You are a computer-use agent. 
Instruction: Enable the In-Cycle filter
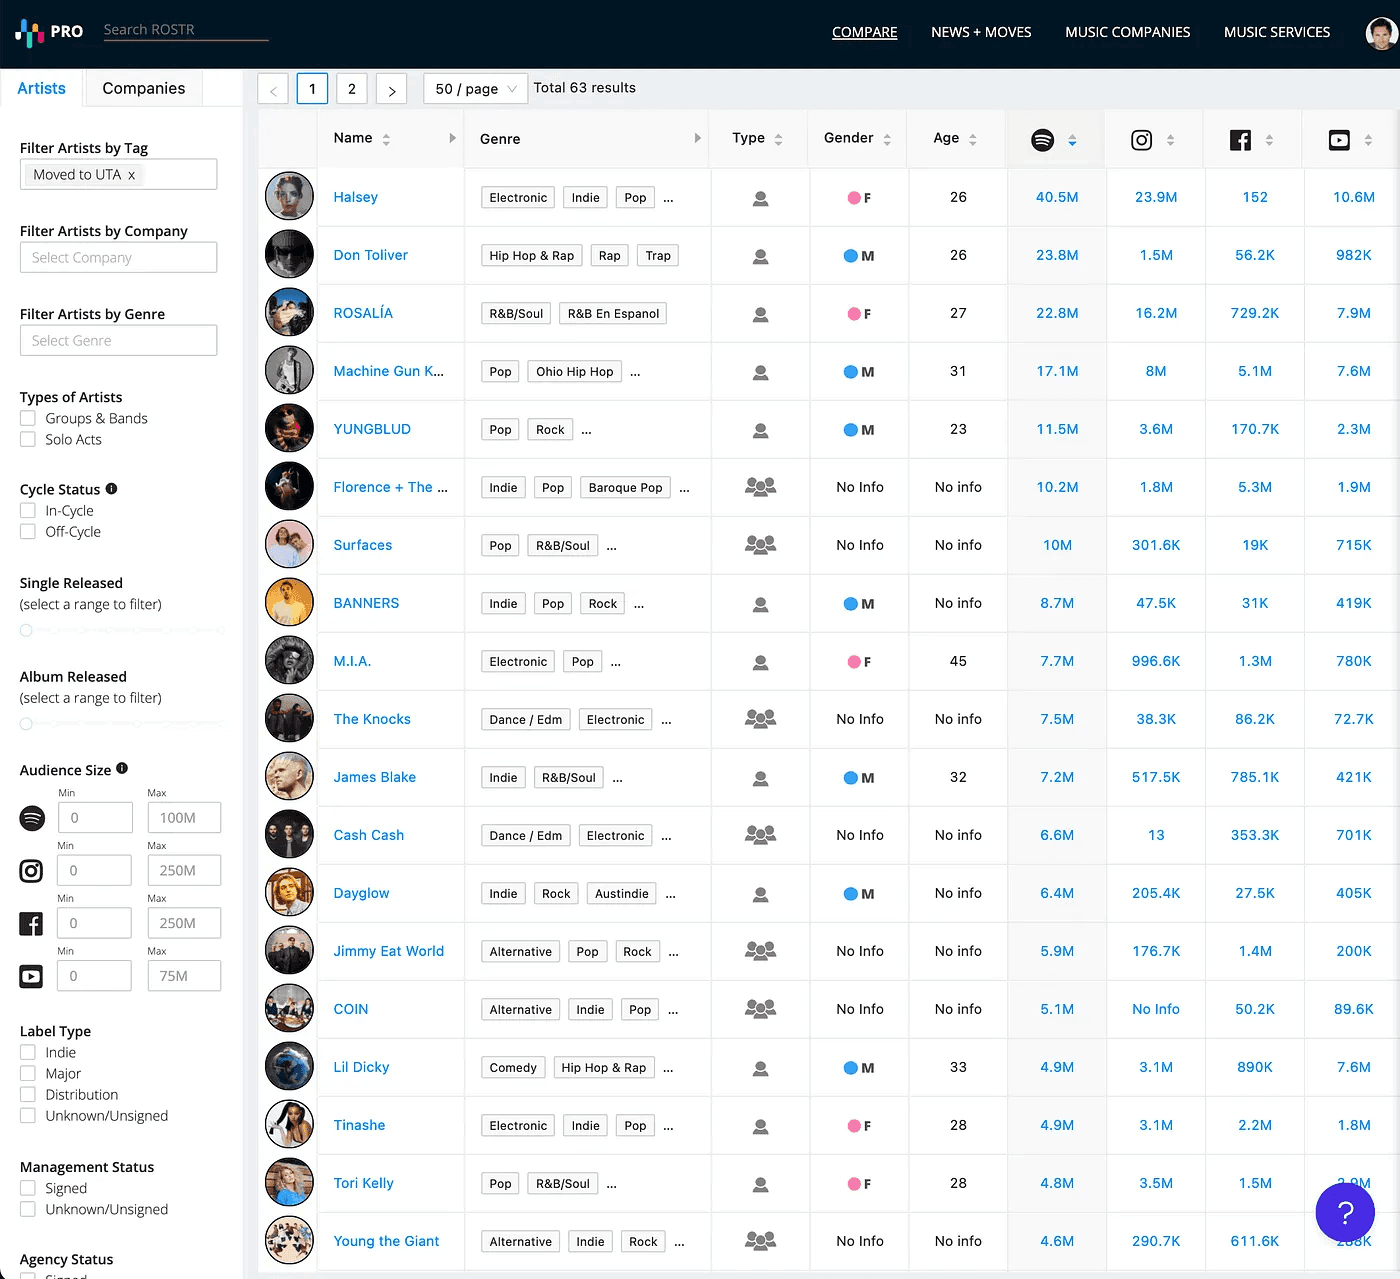coord(28,510)
